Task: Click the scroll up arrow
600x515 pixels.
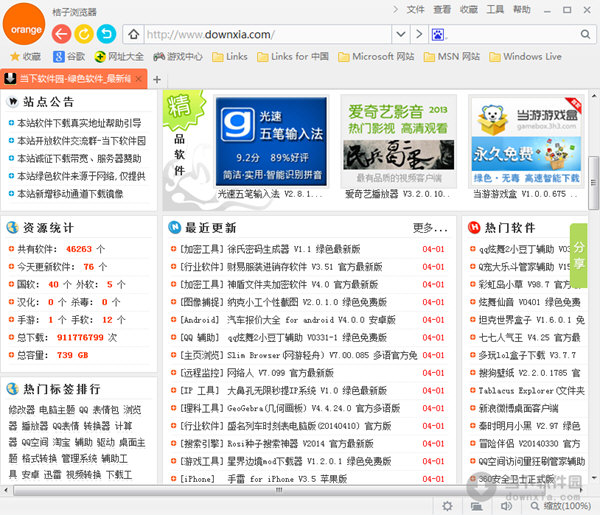Action: [x=594, y=96]
